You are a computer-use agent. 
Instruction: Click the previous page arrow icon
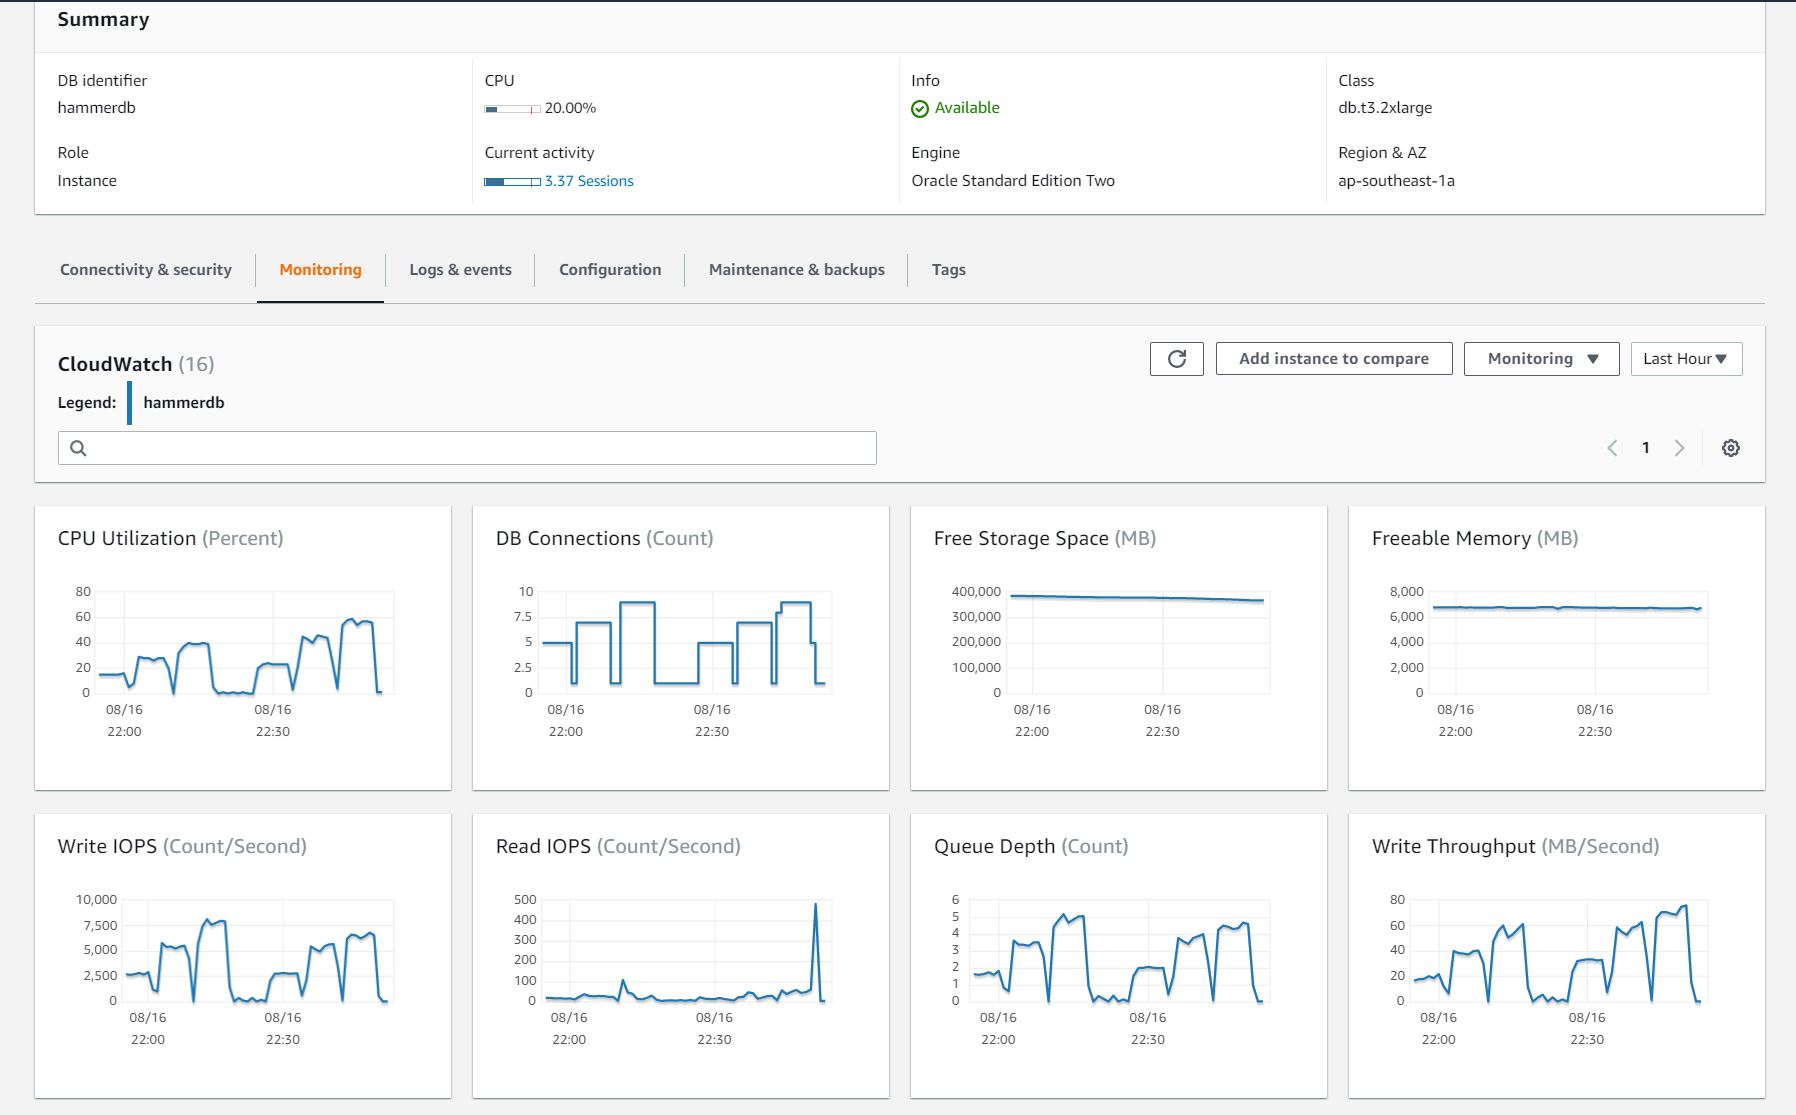pos(1612,448)
